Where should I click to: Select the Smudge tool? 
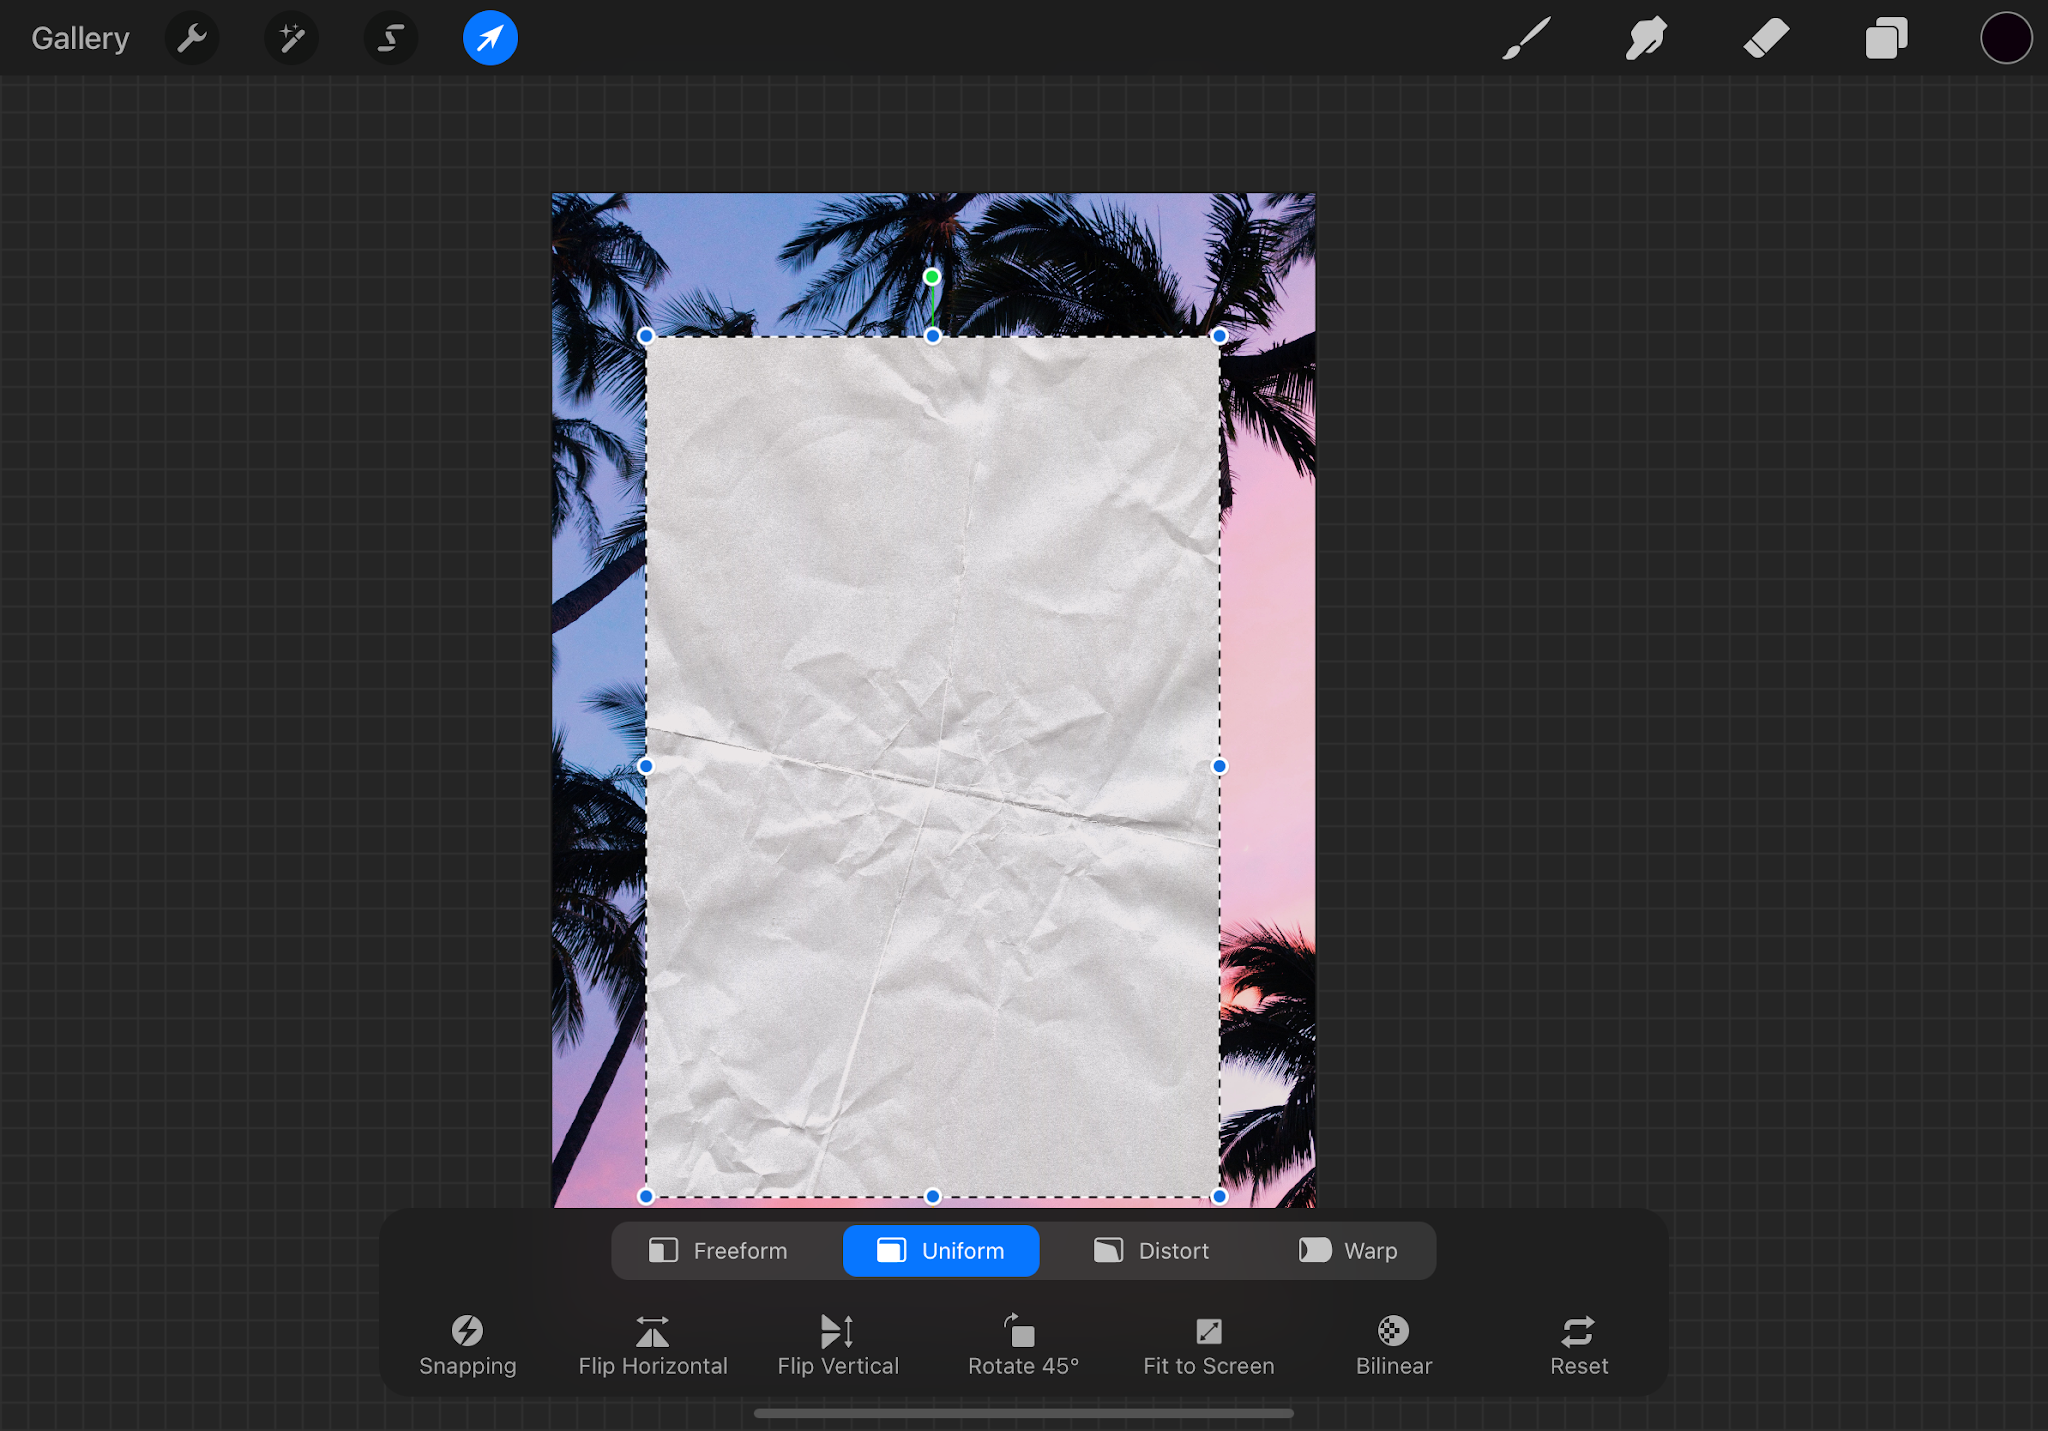point(1645,39)
